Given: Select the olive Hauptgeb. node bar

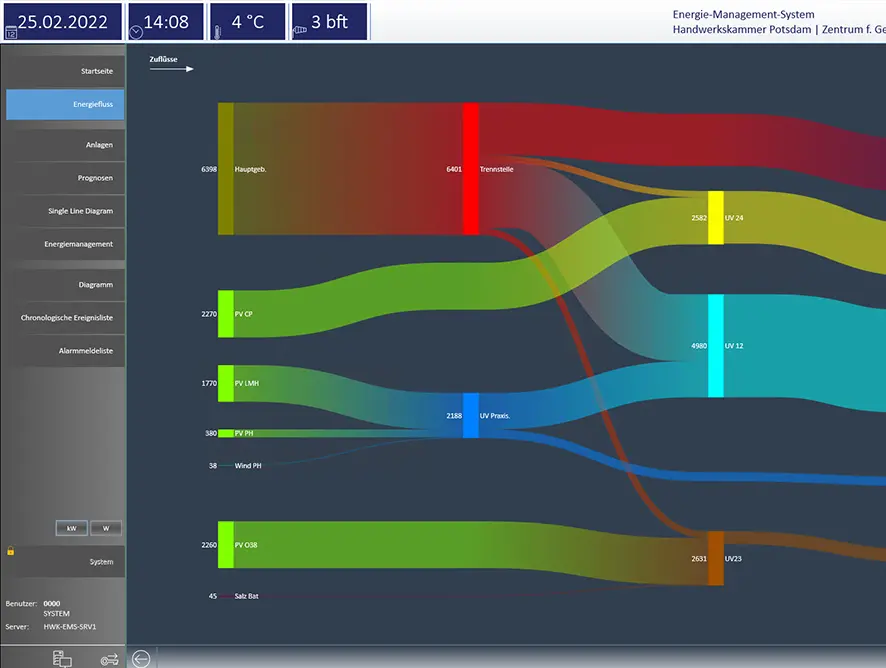Looking at the screenshot, I should point(226,169).
